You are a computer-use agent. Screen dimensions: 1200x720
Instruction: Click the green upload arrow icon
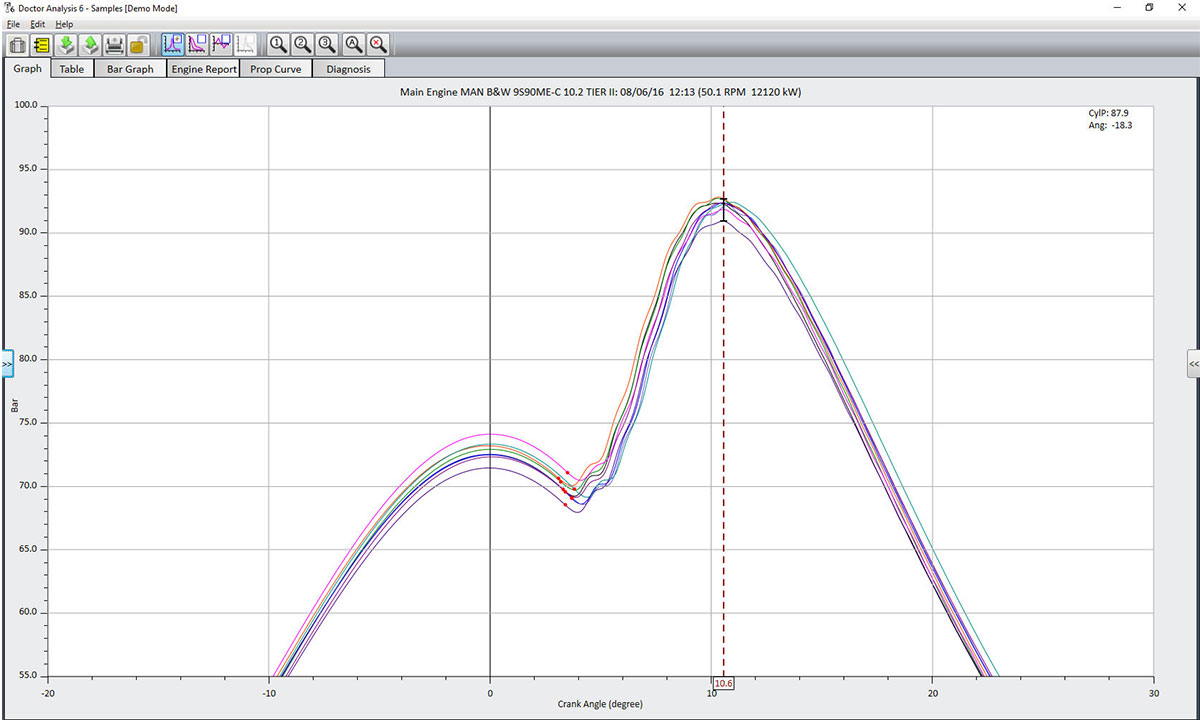(x=90, y=44)
